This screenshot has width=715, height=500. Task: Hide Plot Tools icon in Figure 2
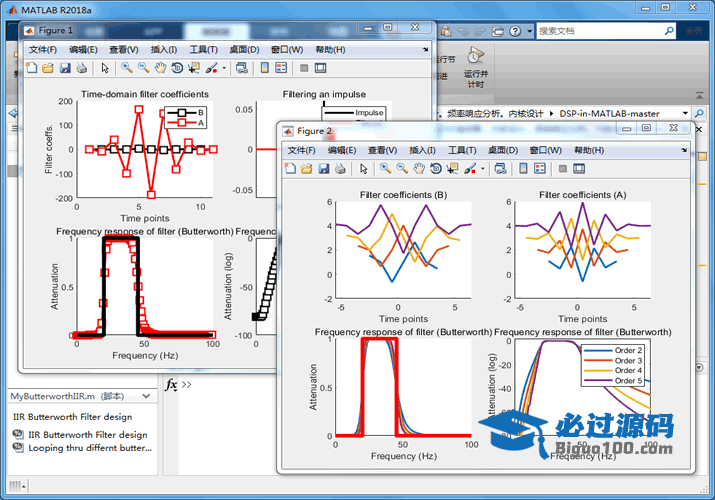point(563,169)
